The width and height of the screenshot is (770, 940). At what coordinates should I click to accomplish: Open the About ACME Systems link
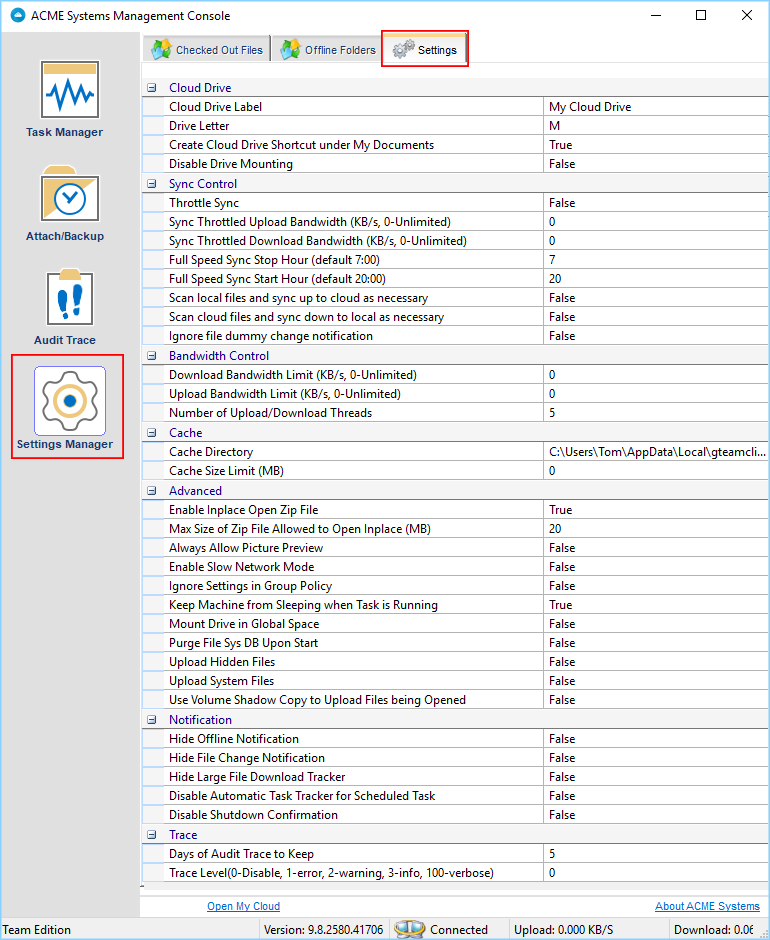[707, 906]
